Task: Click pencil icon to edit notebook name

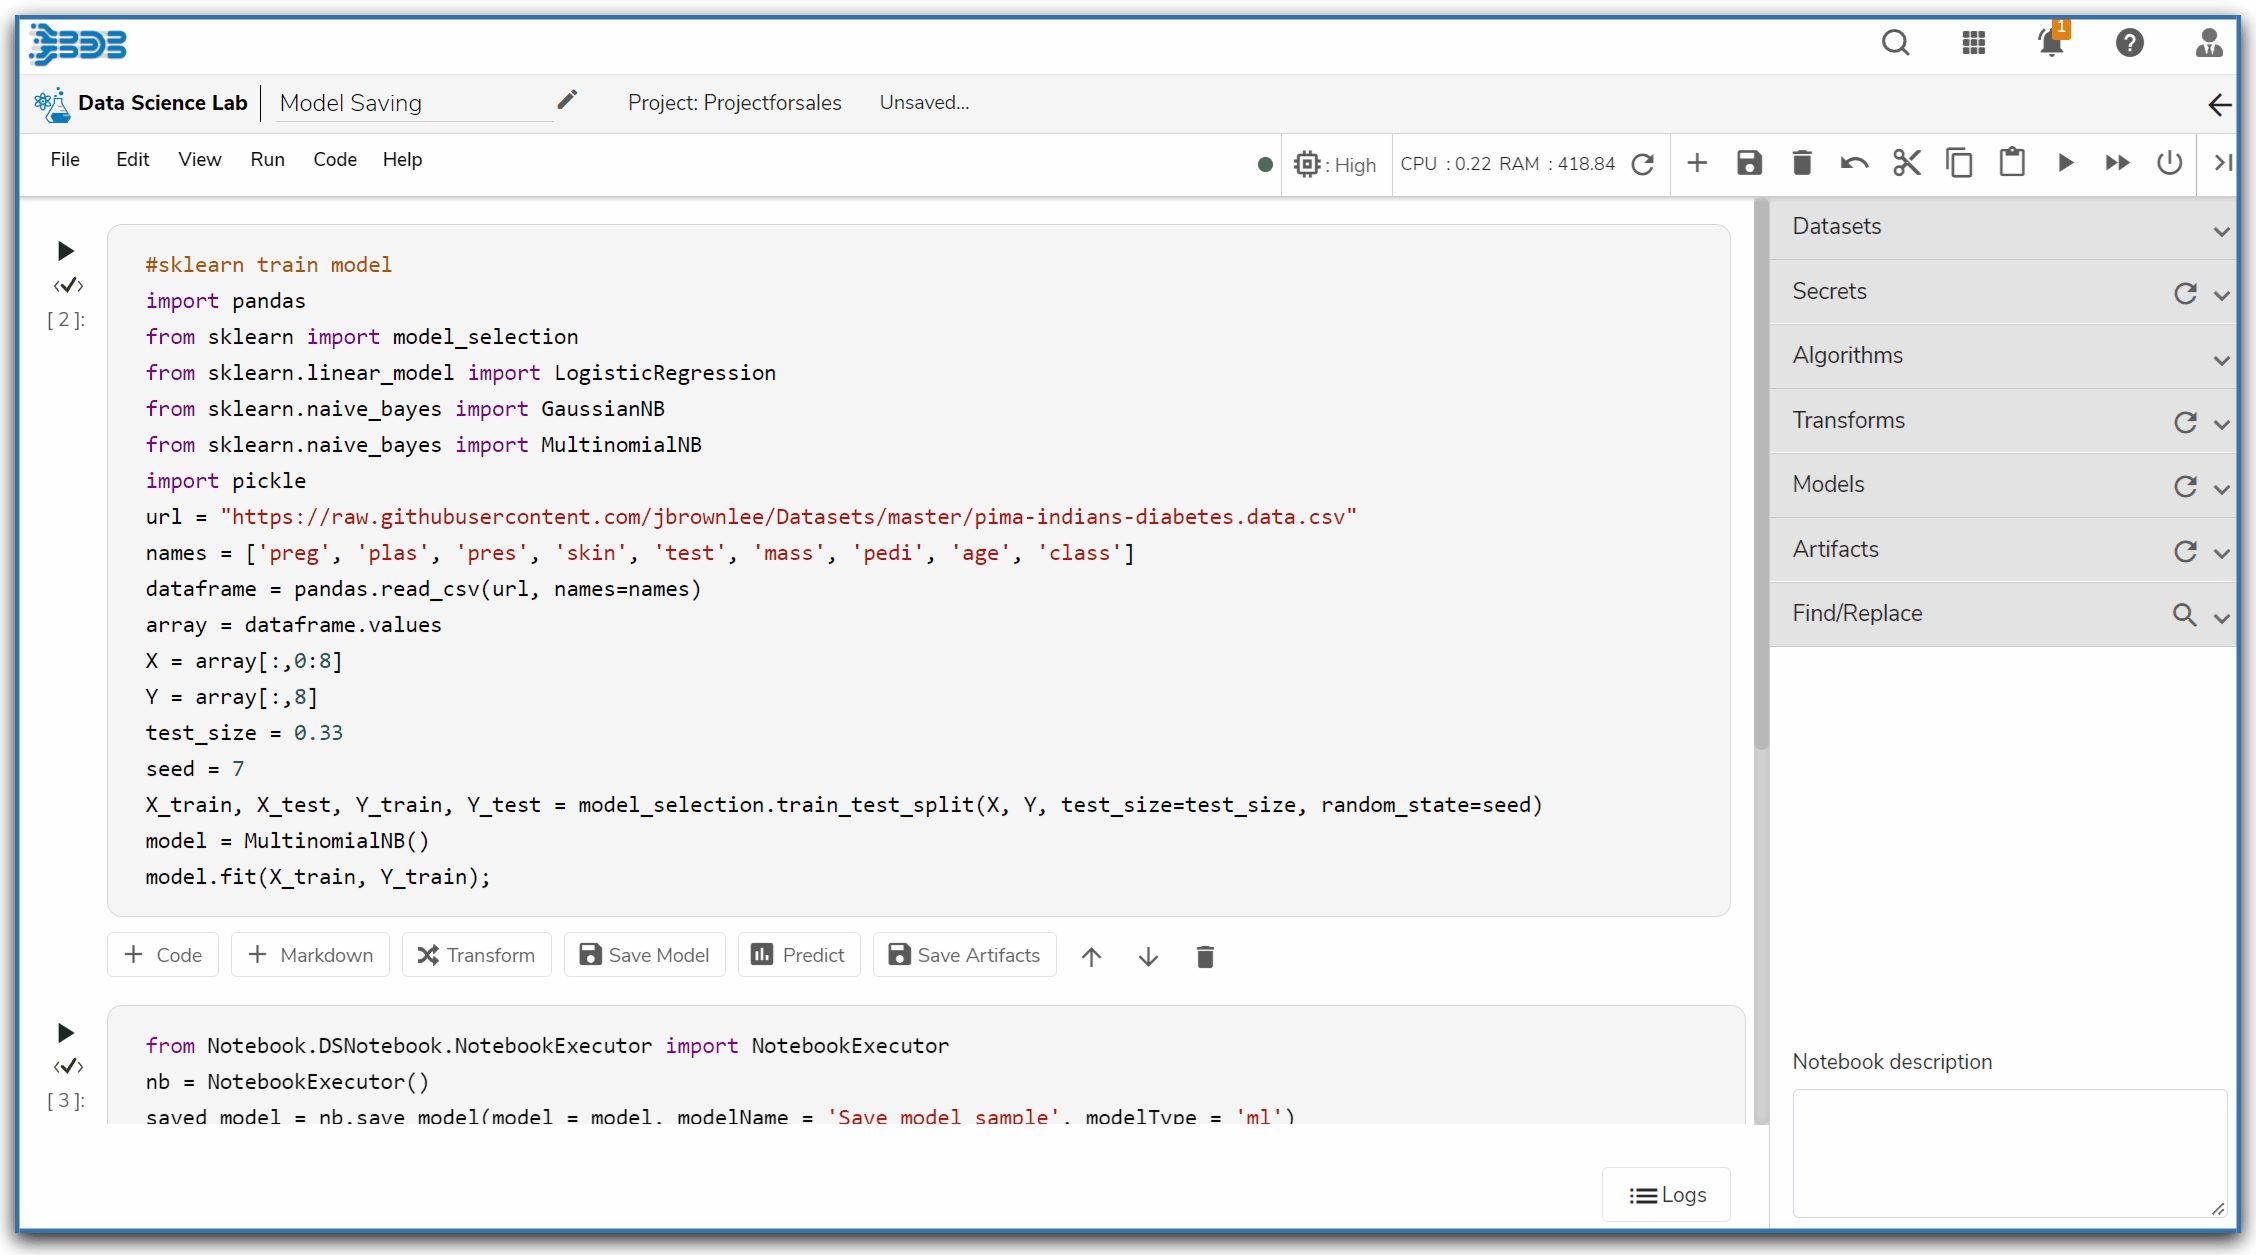Action: 567,100
